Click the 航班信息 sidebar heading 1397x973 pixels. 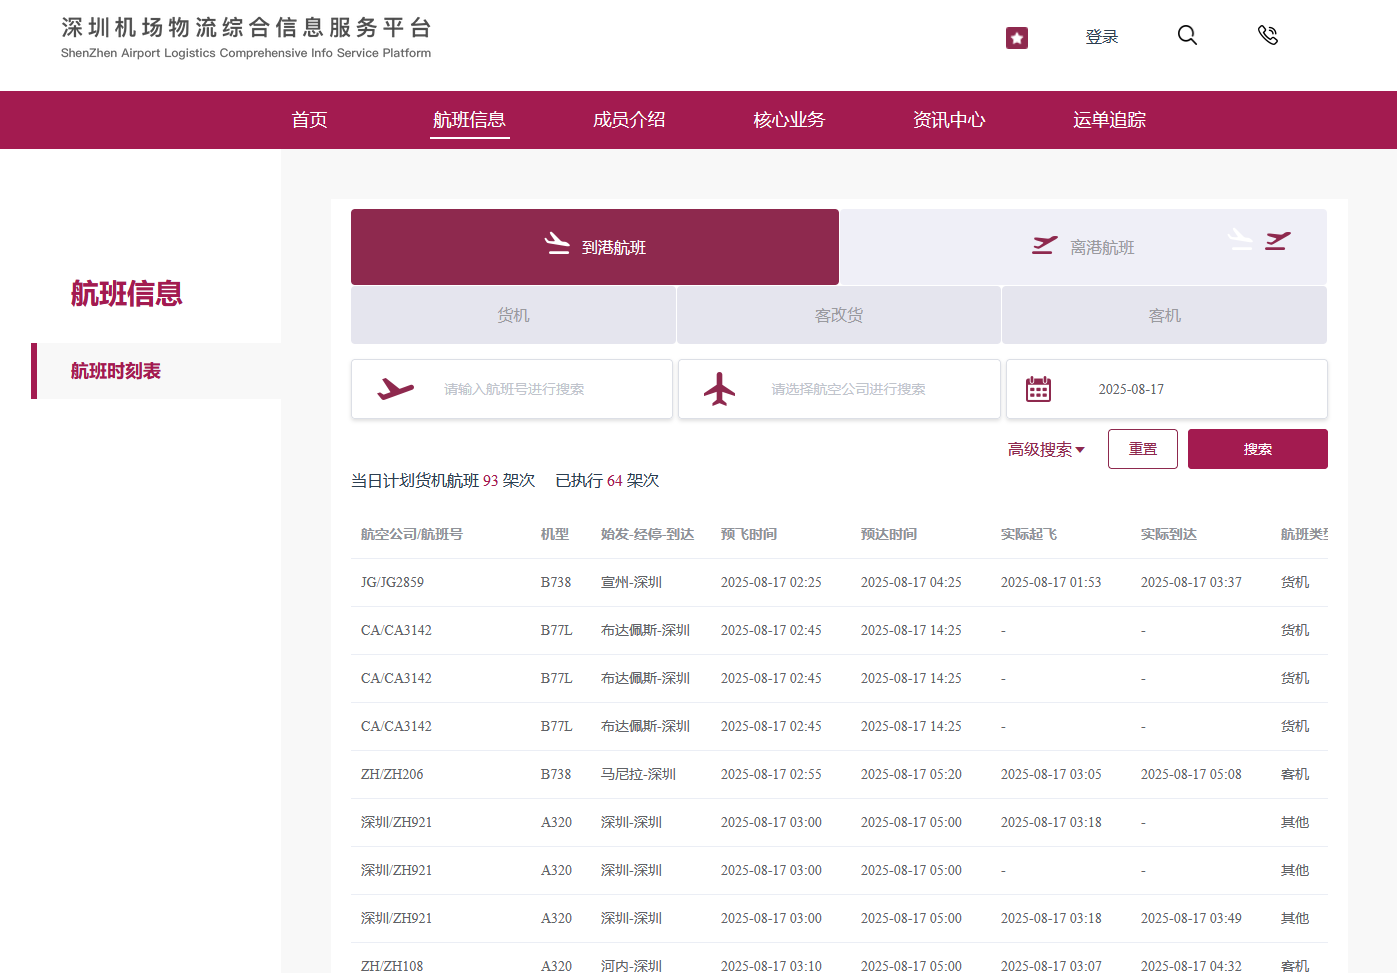[x=127, y=294]
